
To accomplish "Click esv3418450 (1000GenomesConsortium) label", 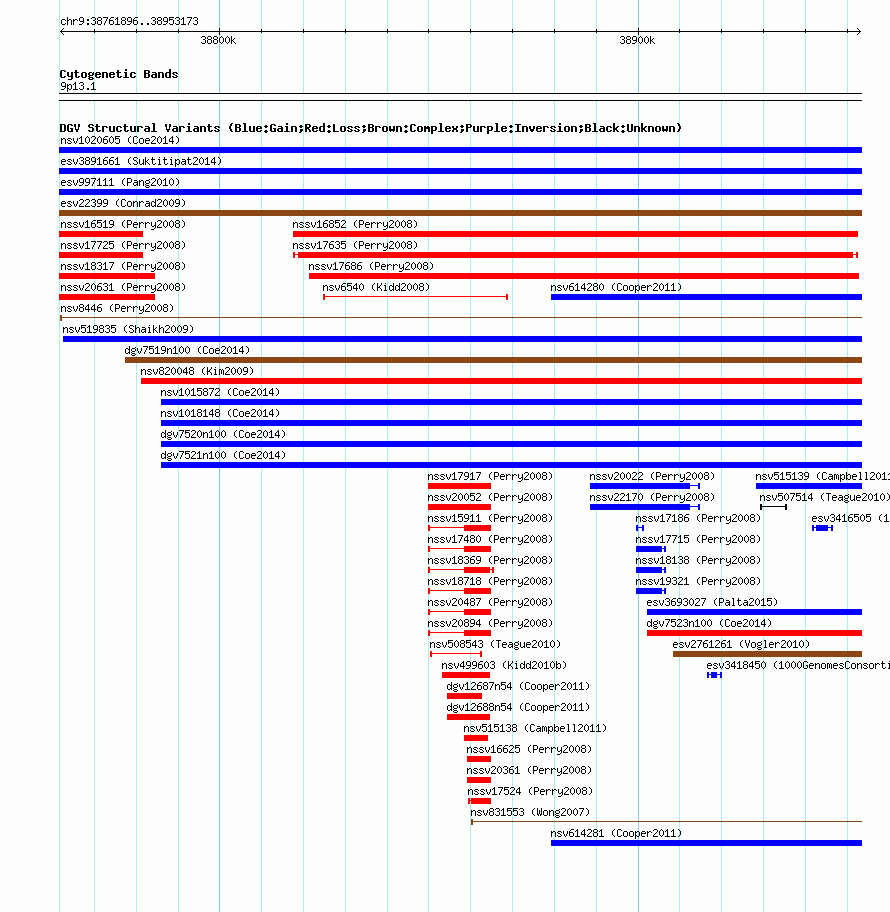I will tap(798, 665).
